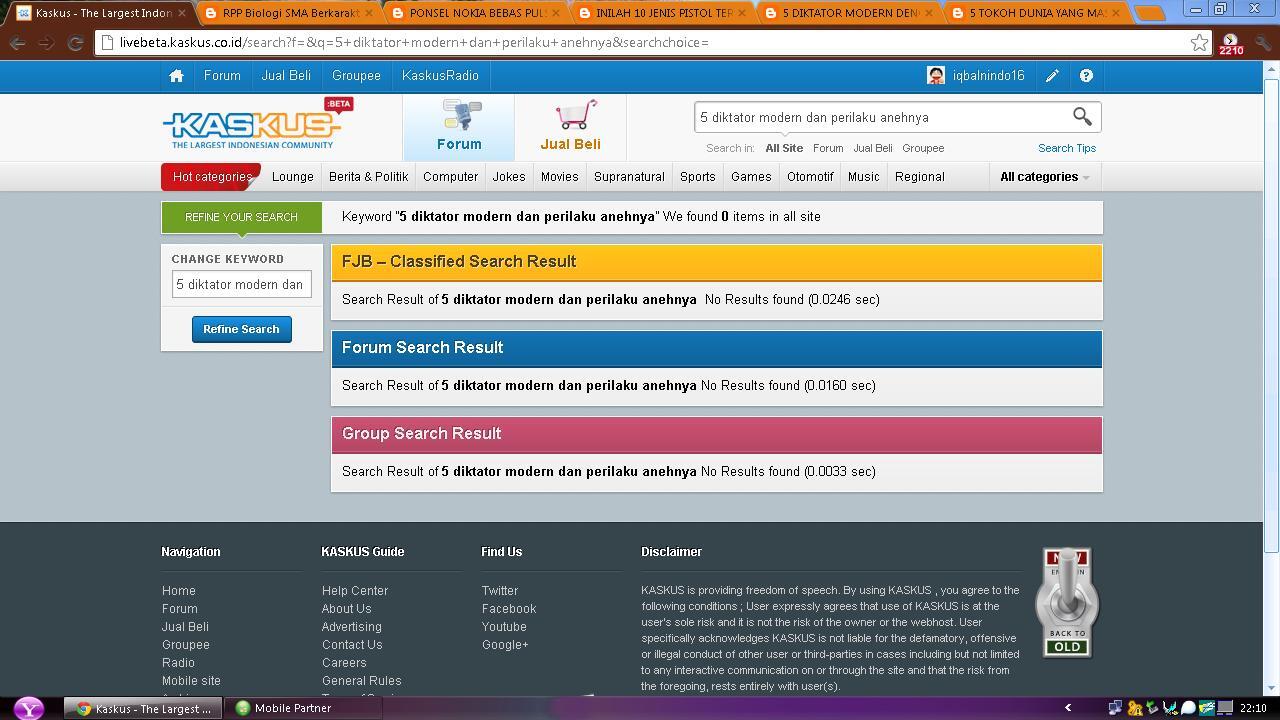The image size is (1280, 720).
Task: Click the yellow warning tray icon
Action: tap(1135, 708)
